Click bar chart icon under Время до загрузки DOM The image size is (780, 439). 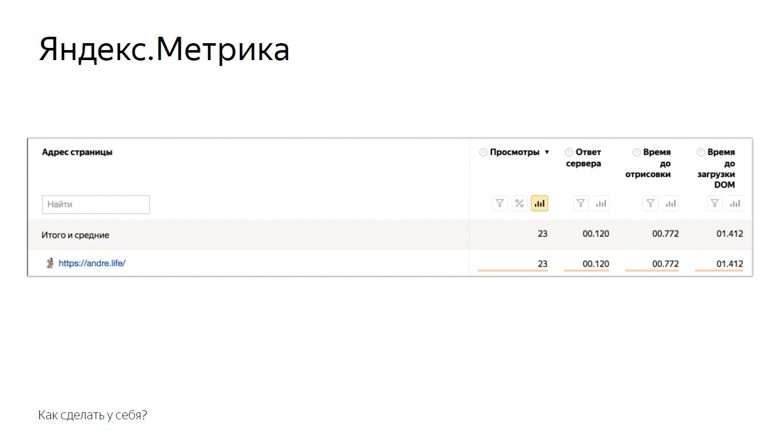click(x=735, y=204)
